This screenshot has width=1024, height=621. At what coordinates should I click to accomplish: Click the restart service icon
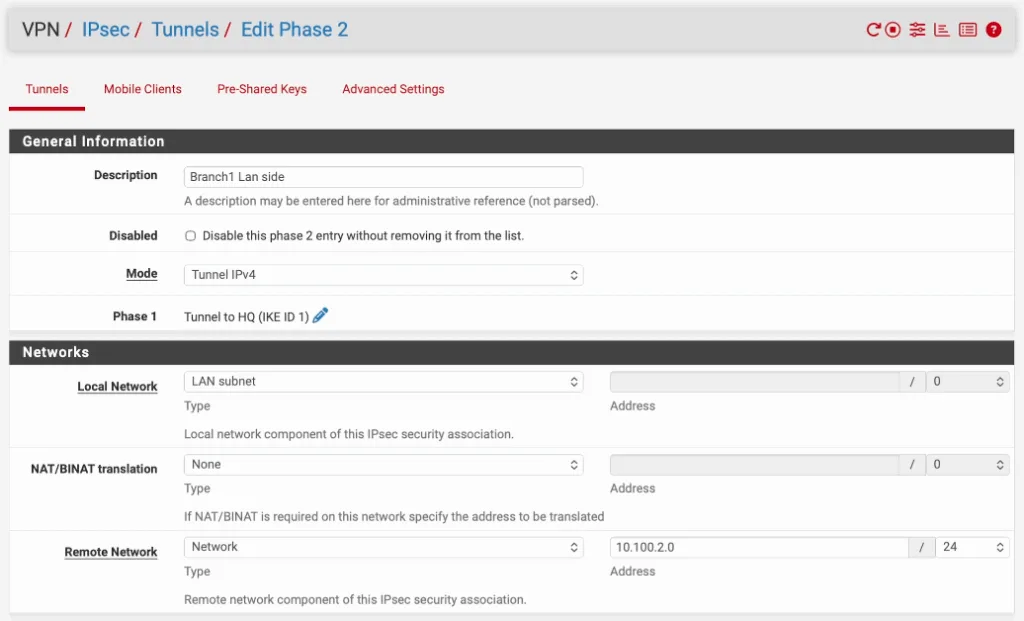[x=873, y=30]
